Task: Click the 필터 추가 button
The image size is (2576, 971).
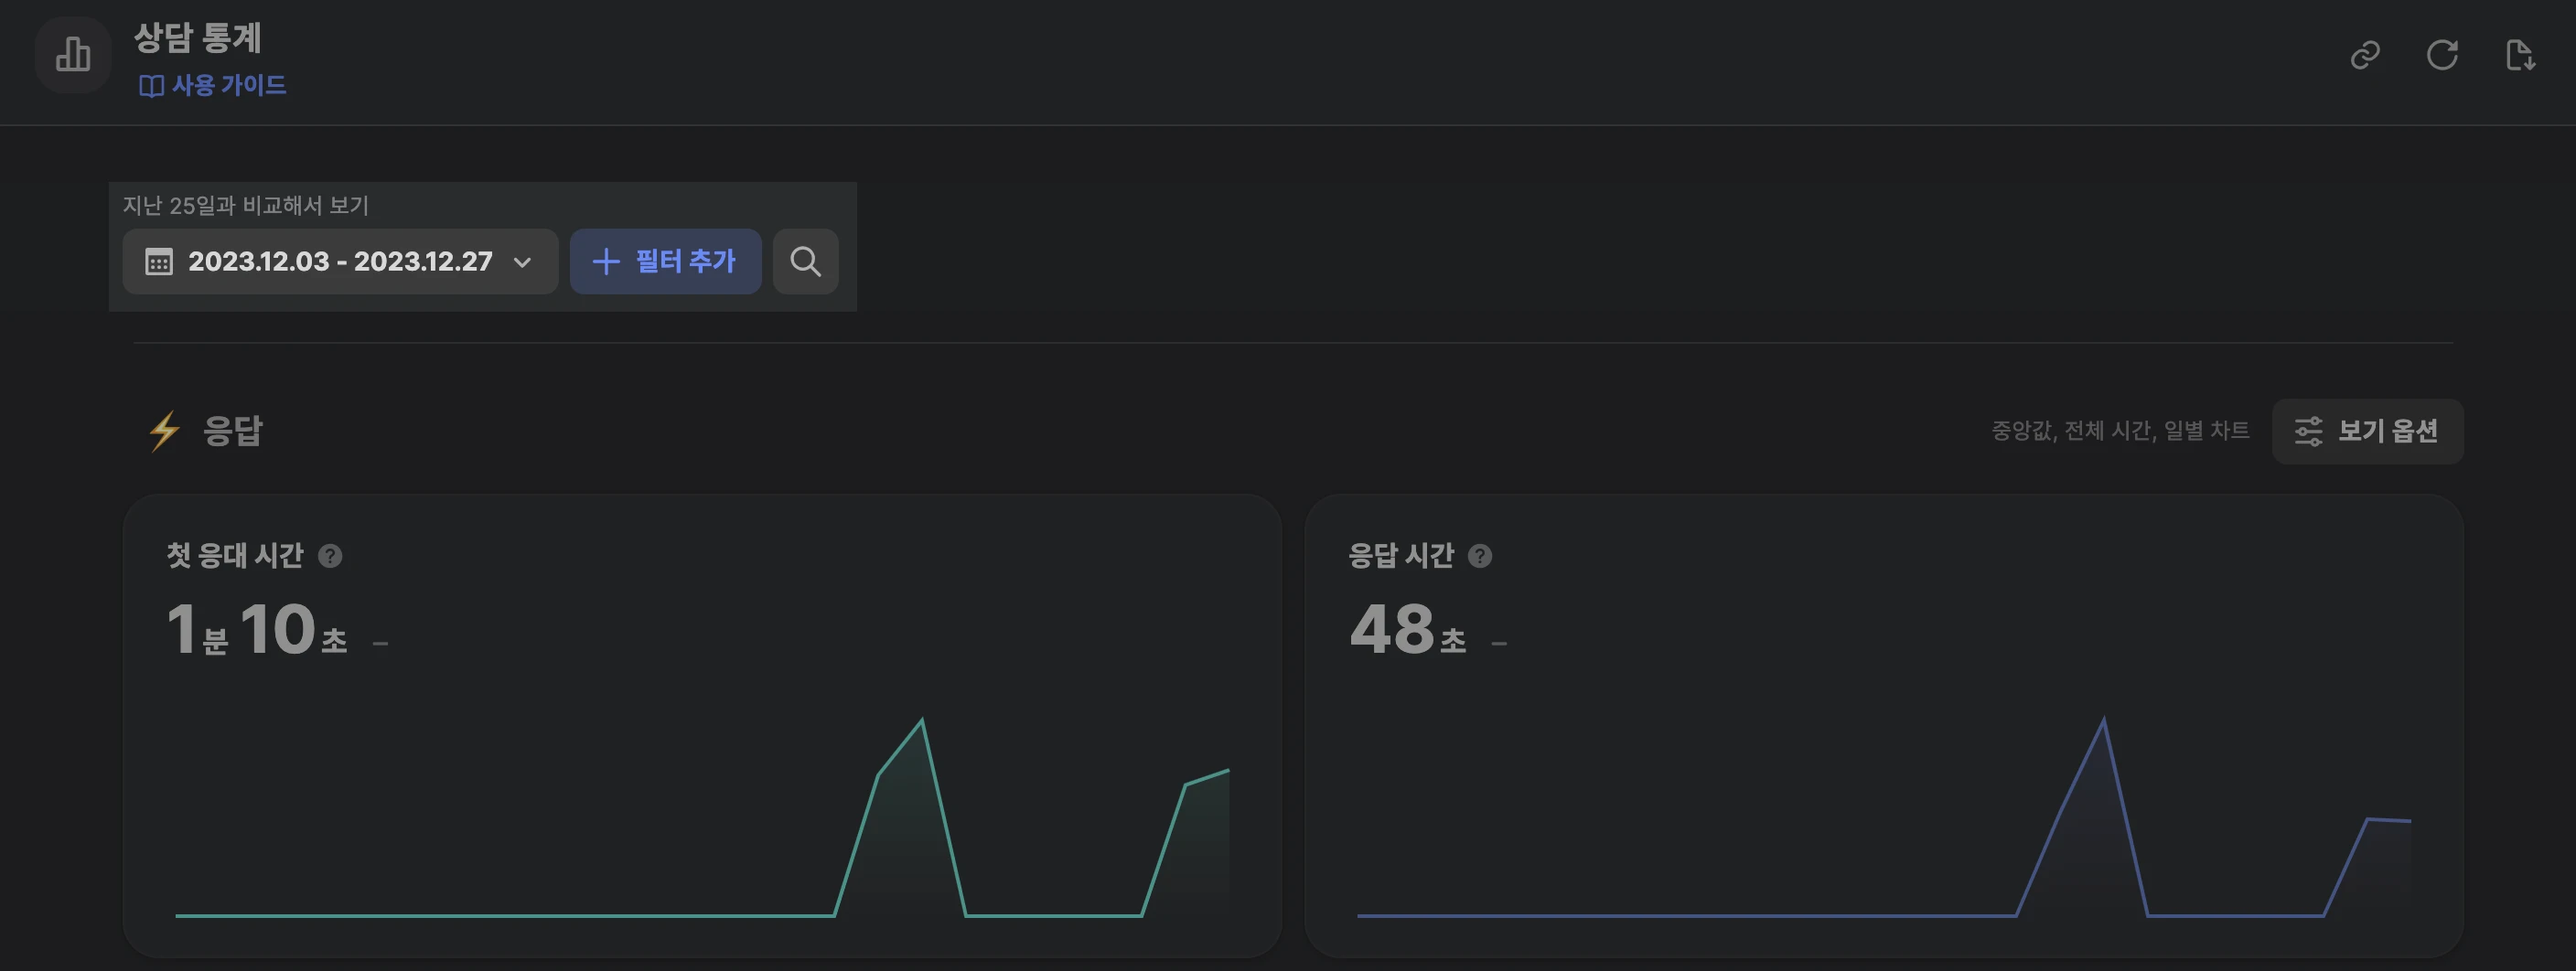Action: point(665,261)
